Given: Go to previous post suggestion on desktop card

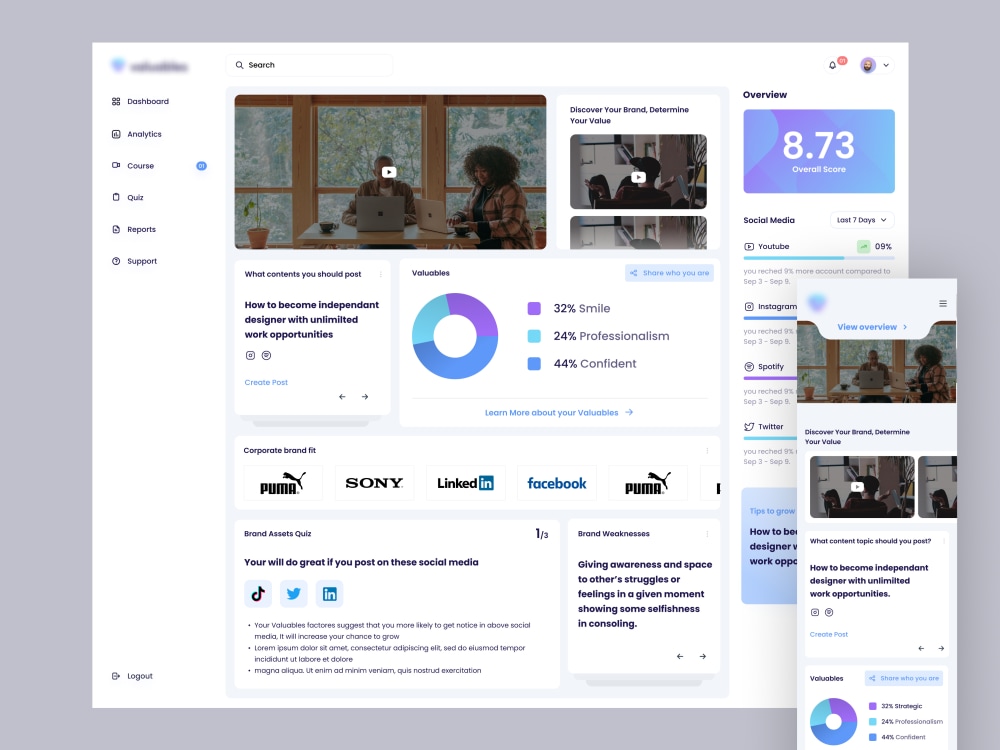Looking at the screenshot, I should click(x=342, y=397).
